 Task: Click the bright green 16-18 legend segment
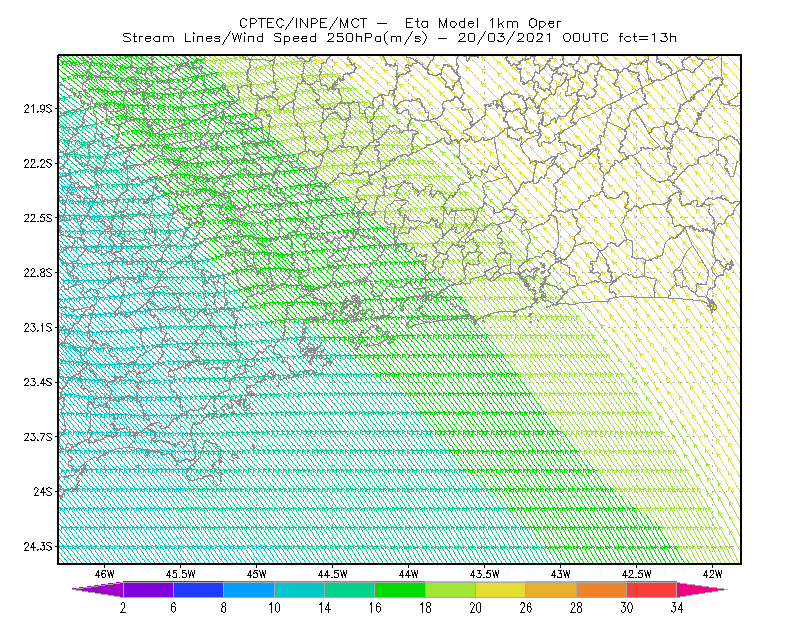pos(400,589)
